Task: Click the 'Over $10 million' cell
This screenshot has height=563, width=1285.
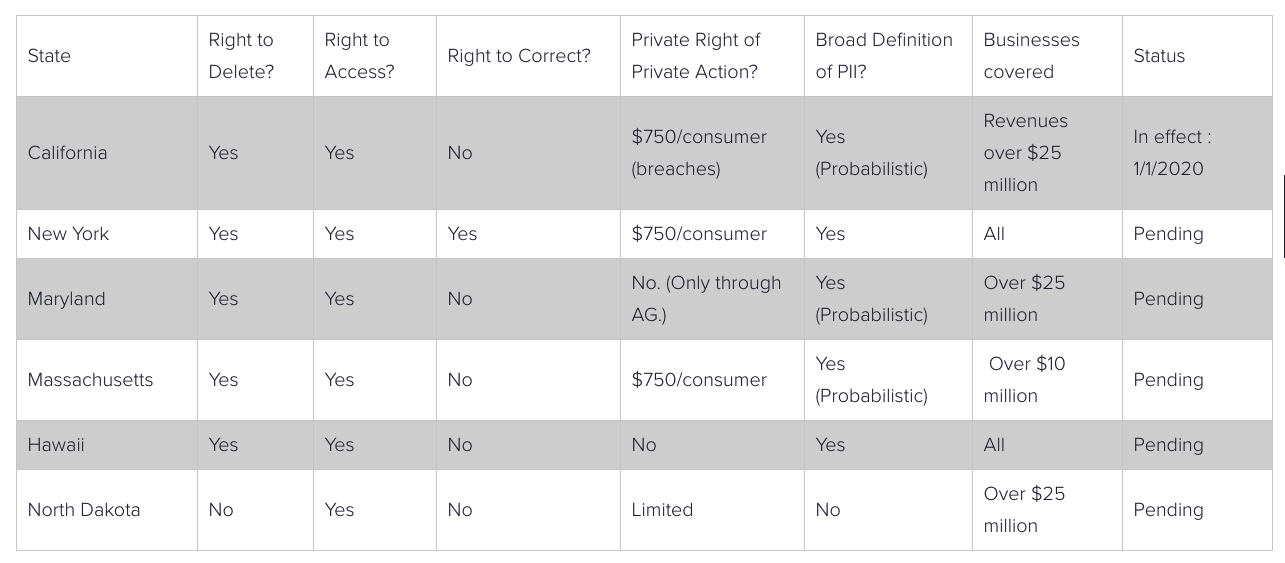Action: pos(1047,380)
